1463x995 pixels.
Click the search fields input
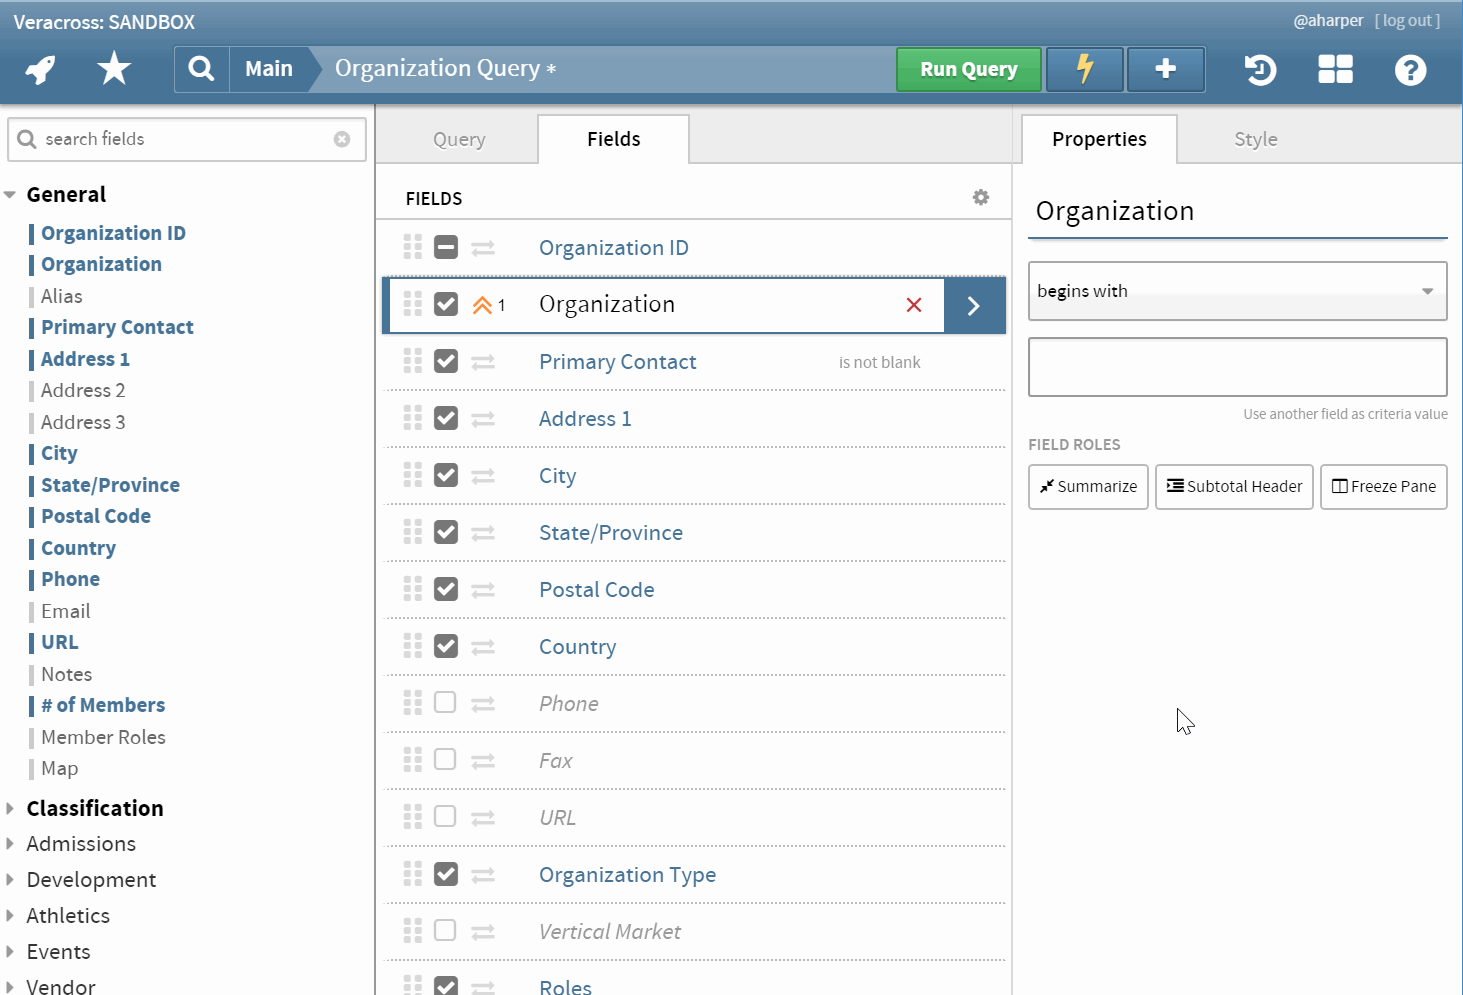[x=186, y=139]
